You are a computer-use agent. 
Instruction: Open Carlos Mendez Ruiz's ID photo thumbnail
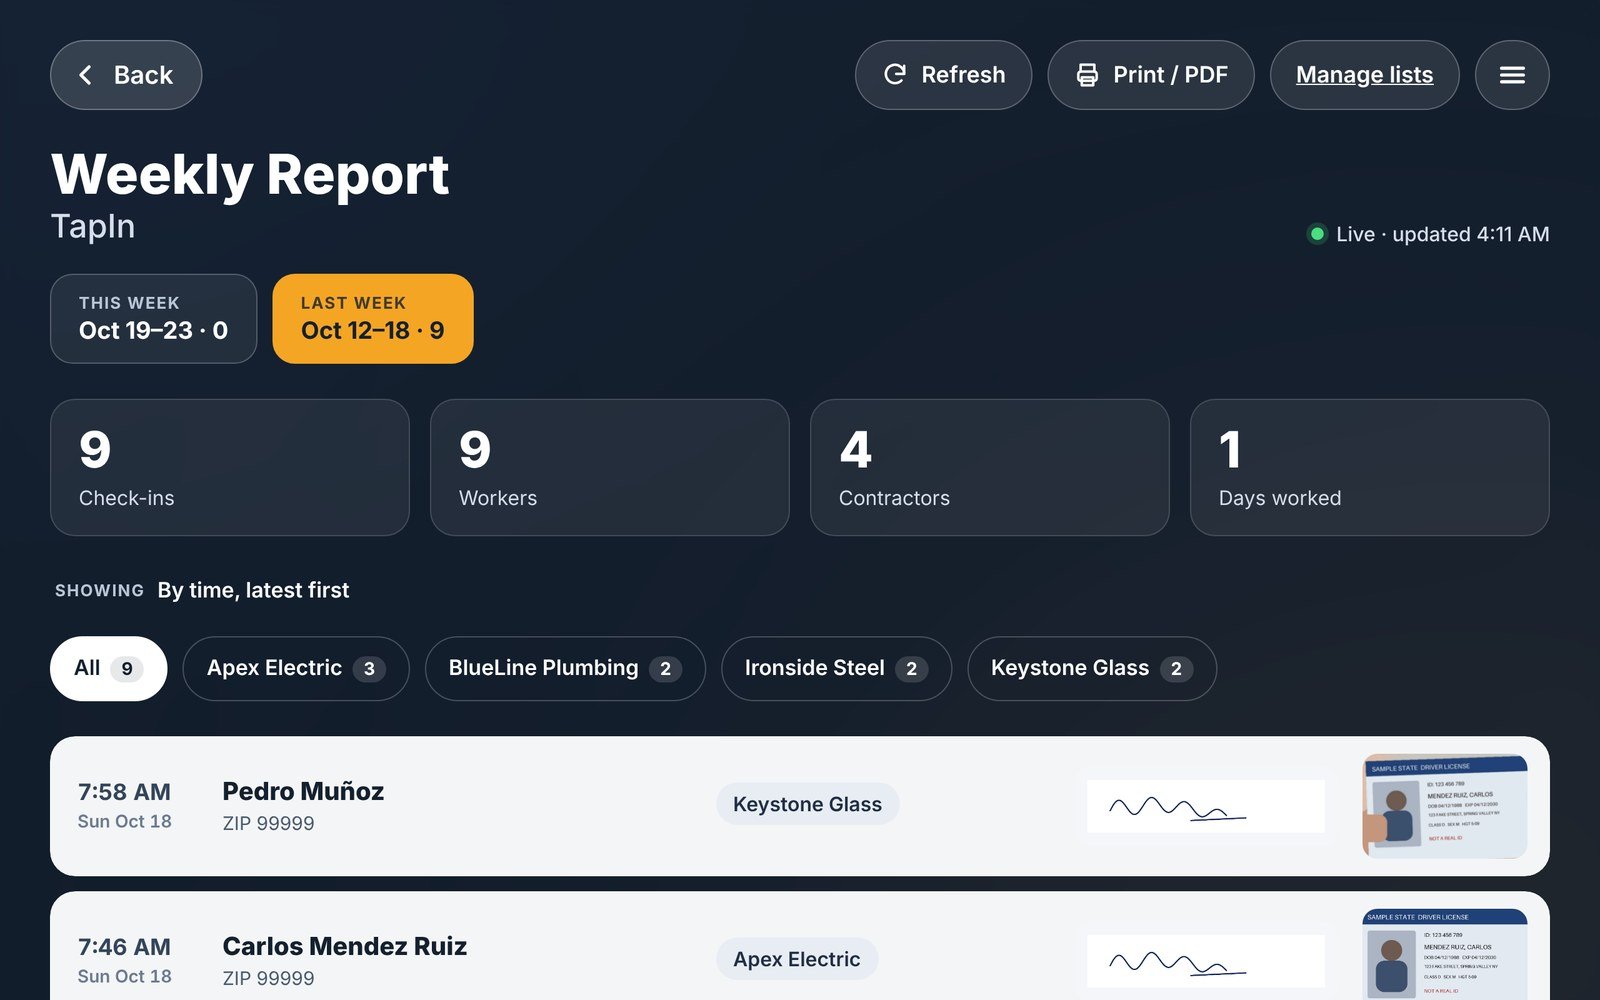click(x=1445, y=954)
